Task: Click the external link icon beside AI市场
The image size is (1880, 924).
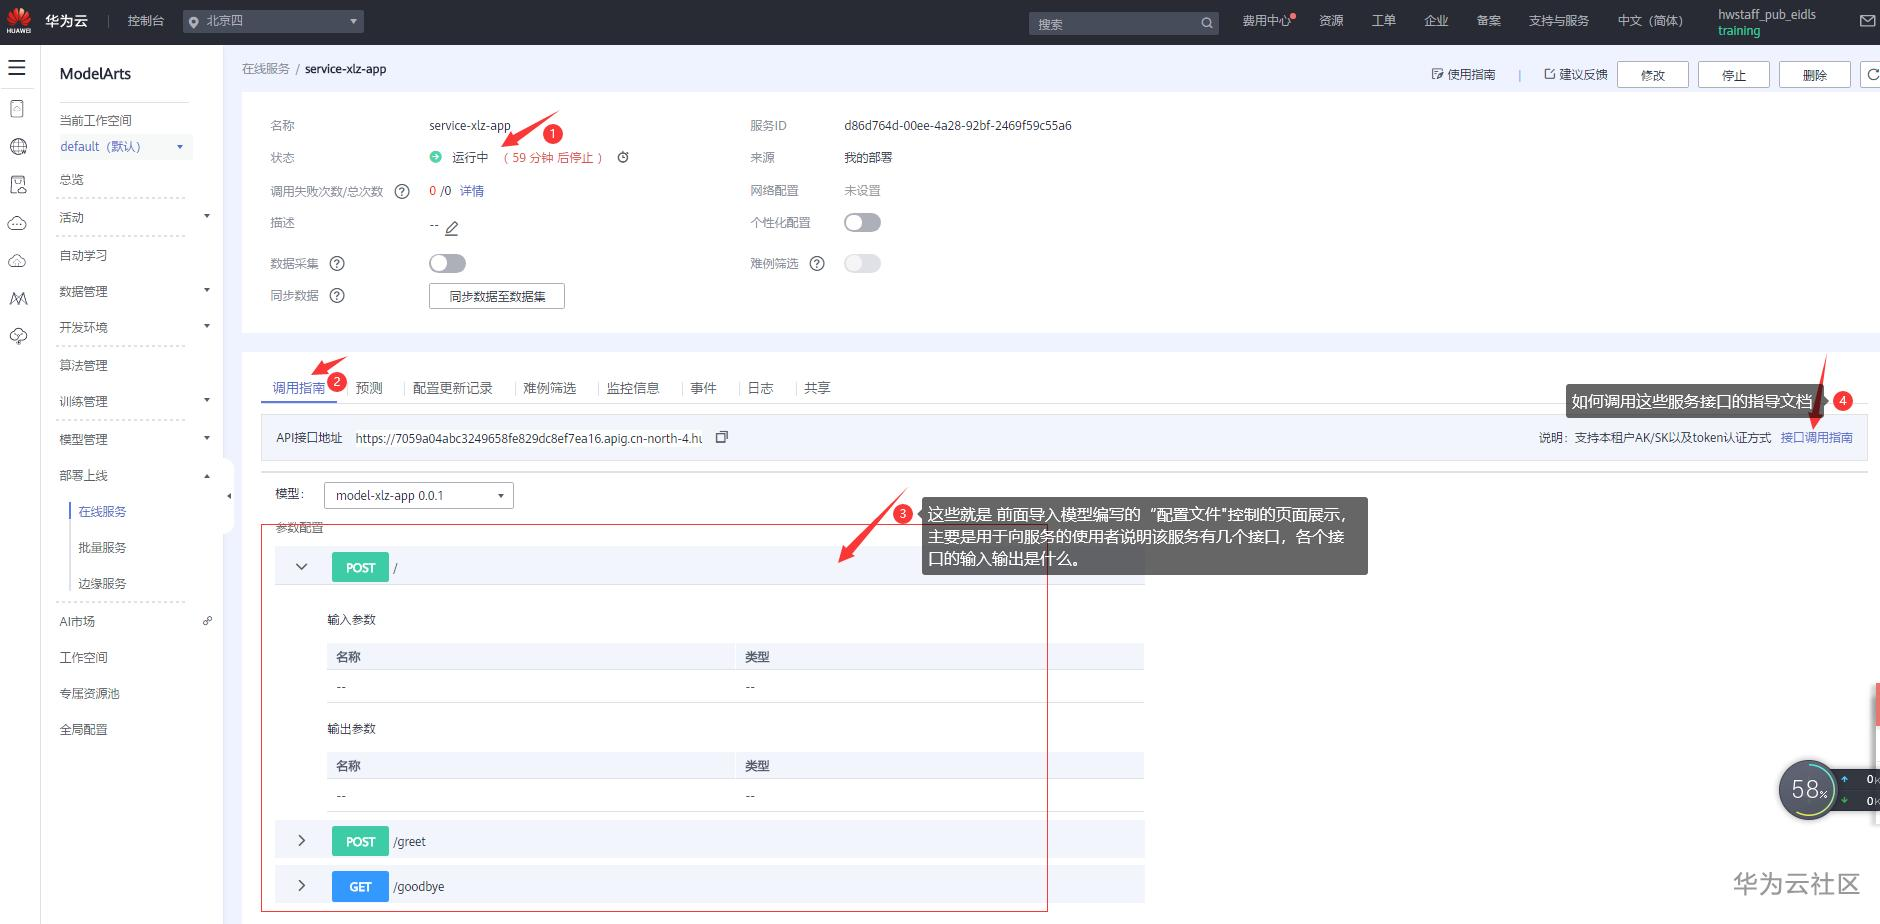Action: point(207,621)
